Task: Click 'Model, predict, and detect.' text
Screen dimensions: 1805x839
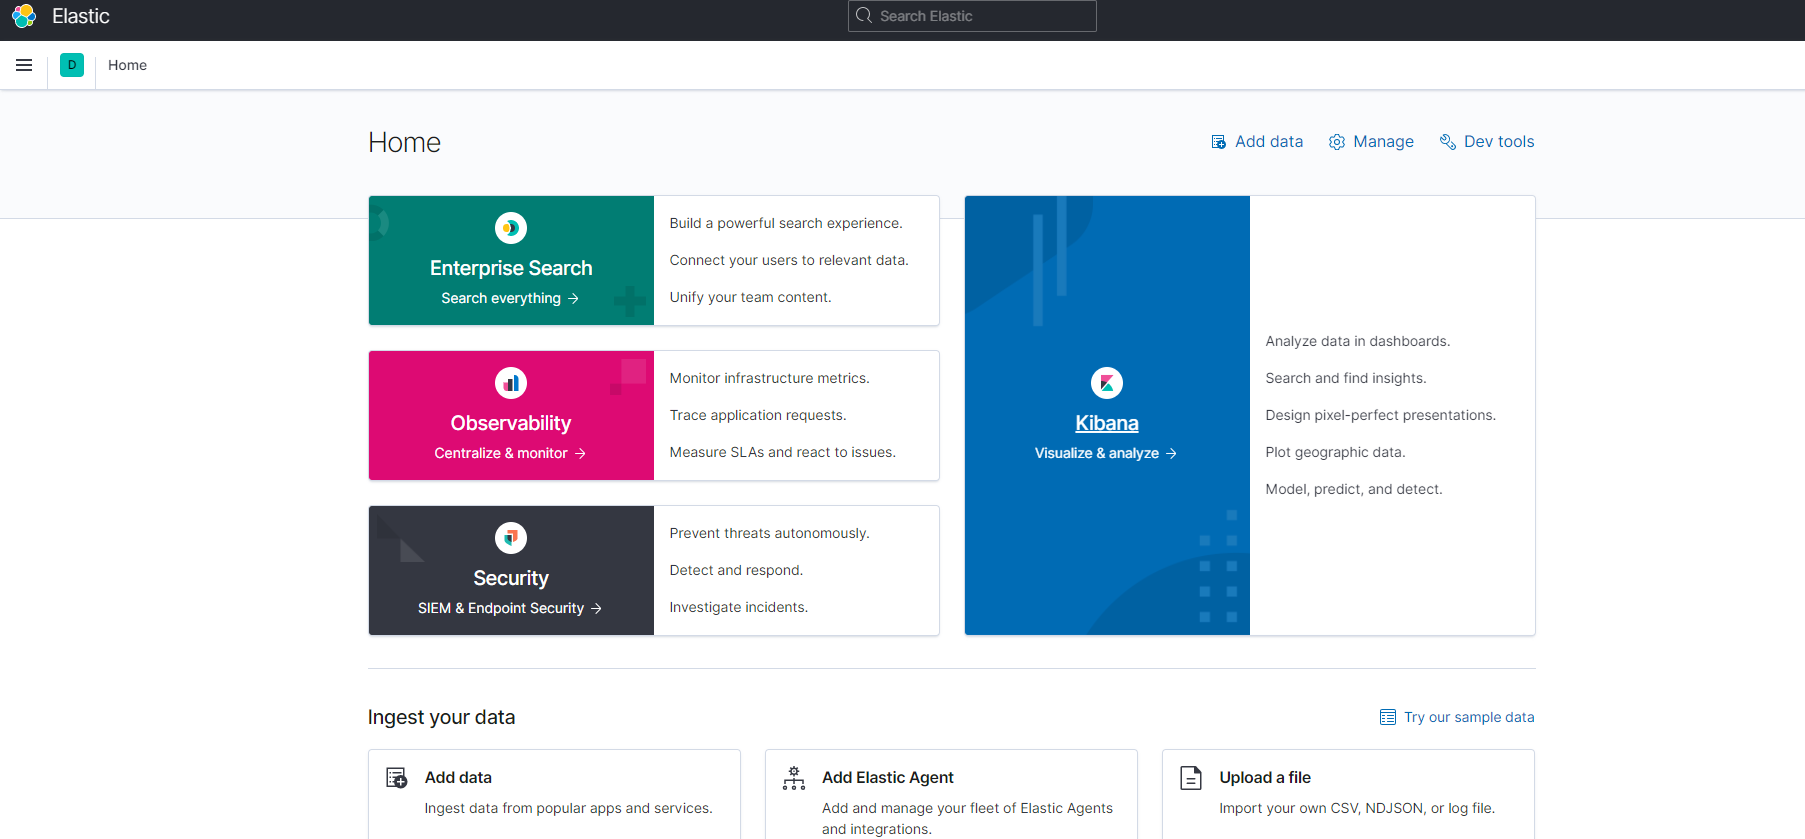Action: tap(1354, 489)
